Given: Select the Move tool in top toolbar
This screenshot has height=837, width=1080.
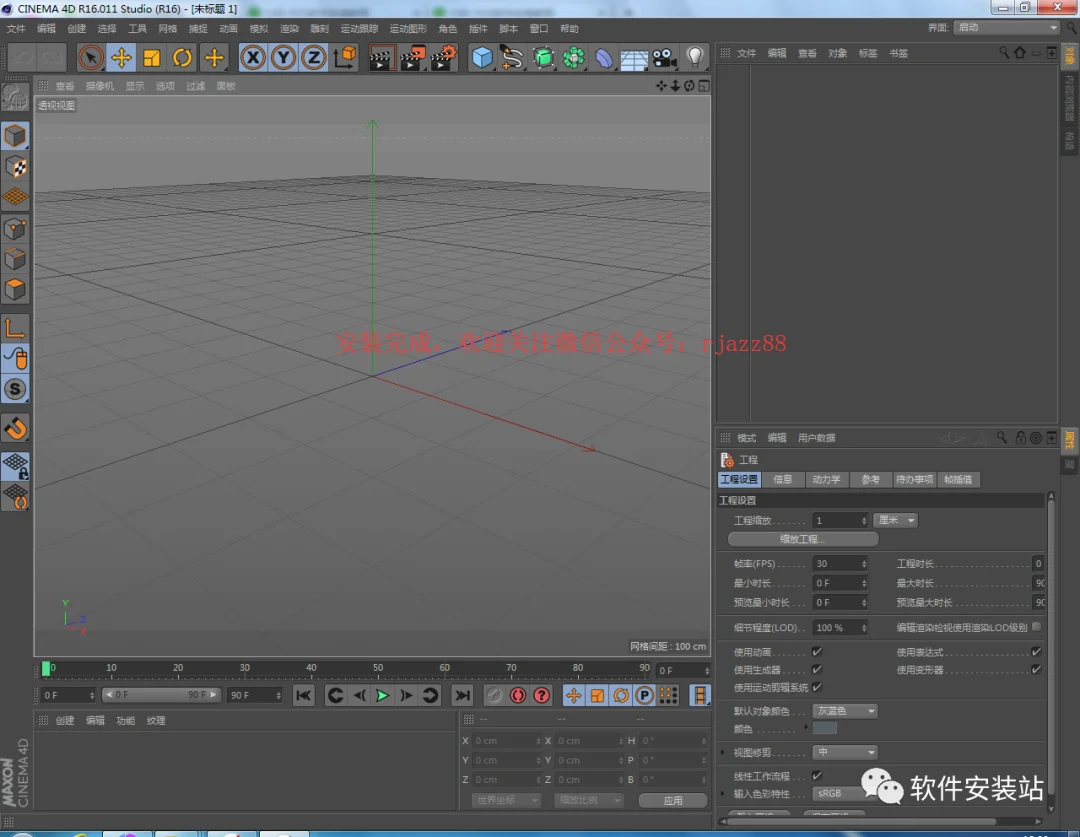Looking at the screenshot, I should coord(121,58).
